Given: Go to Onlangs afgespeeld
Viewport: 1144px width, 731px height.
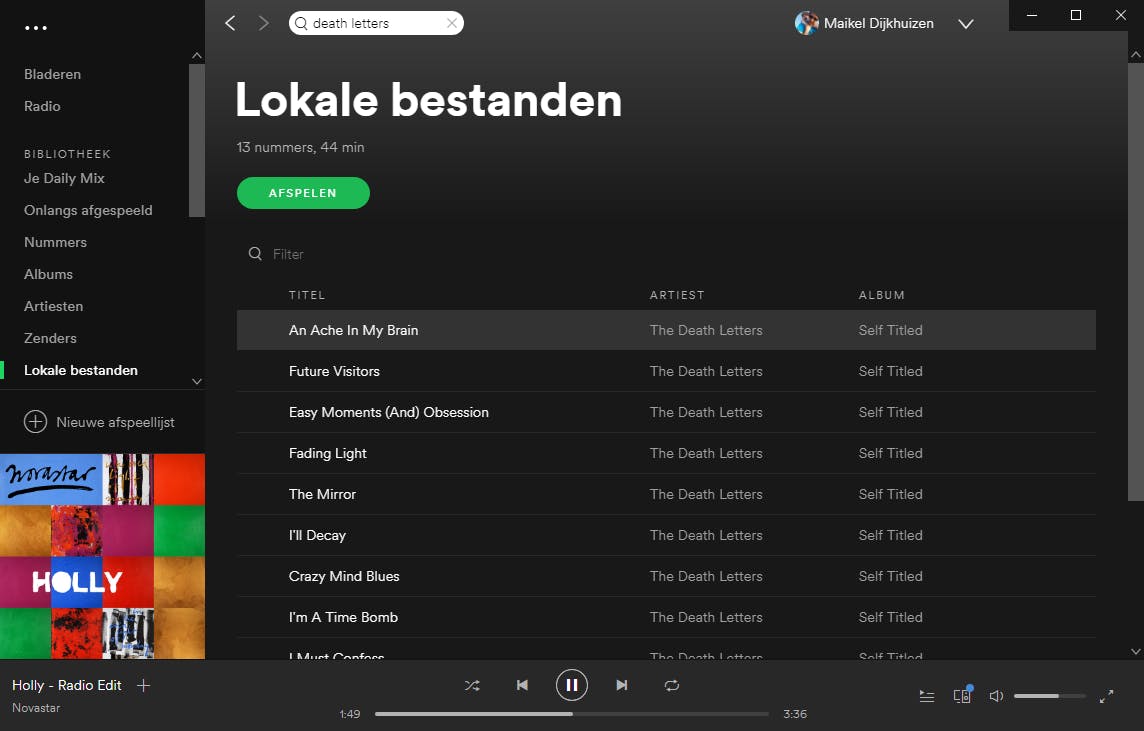Looking at the screenshot, I should (88, 210).
